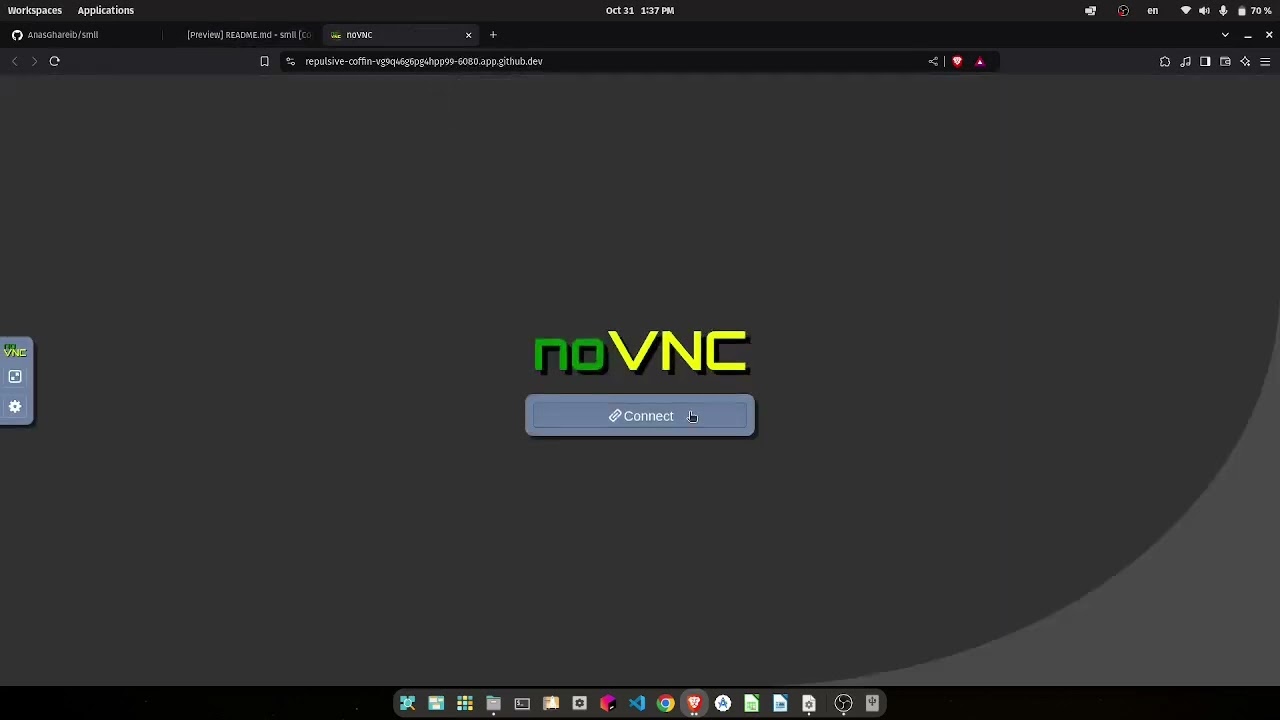This screenshot has width=1280, height=720.
Task: Open the settings gear in the dock
Action: coord(579,704)
